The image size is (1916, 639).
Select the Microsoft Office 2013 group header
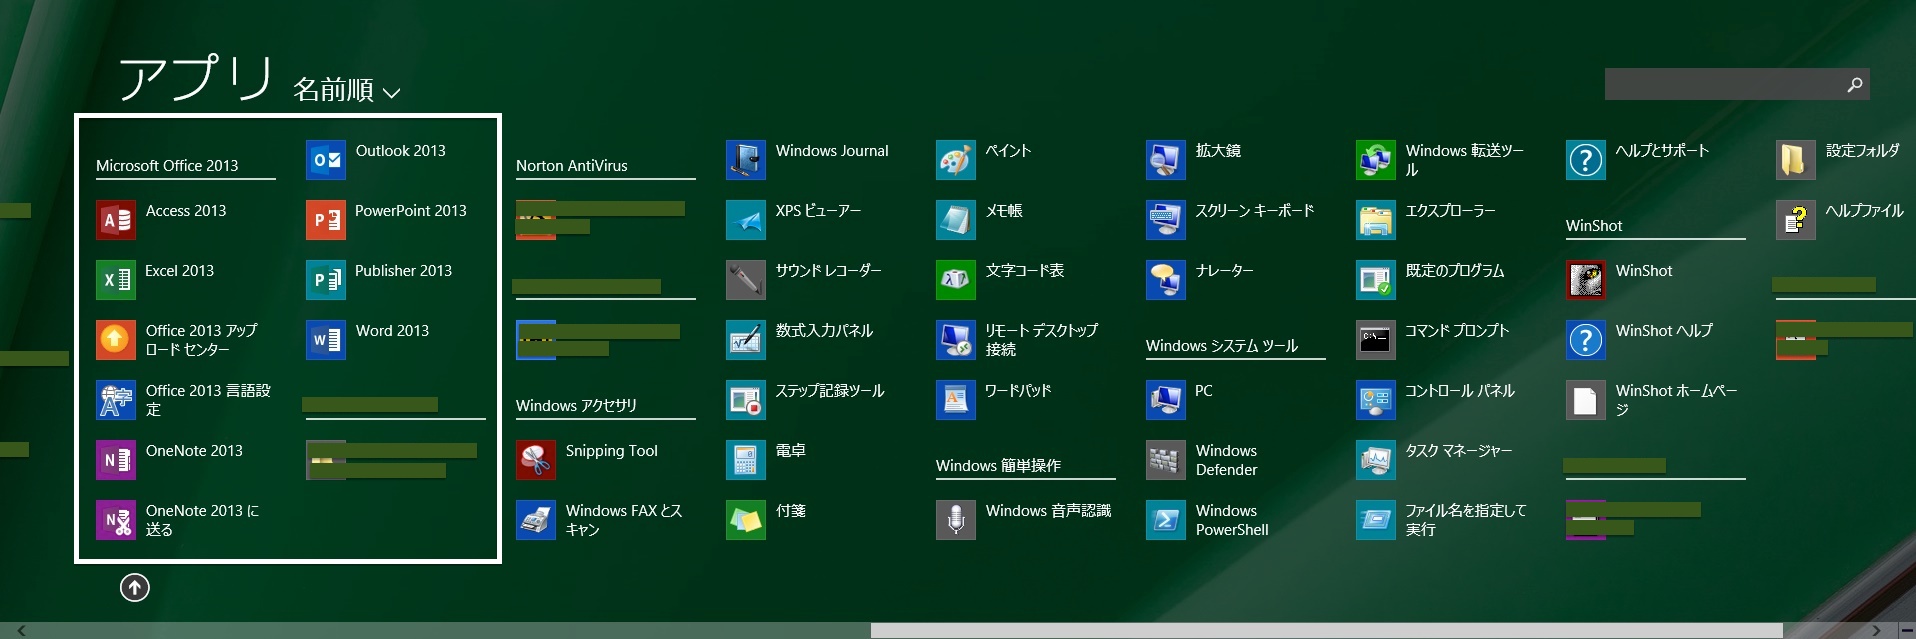coord(167,166)
